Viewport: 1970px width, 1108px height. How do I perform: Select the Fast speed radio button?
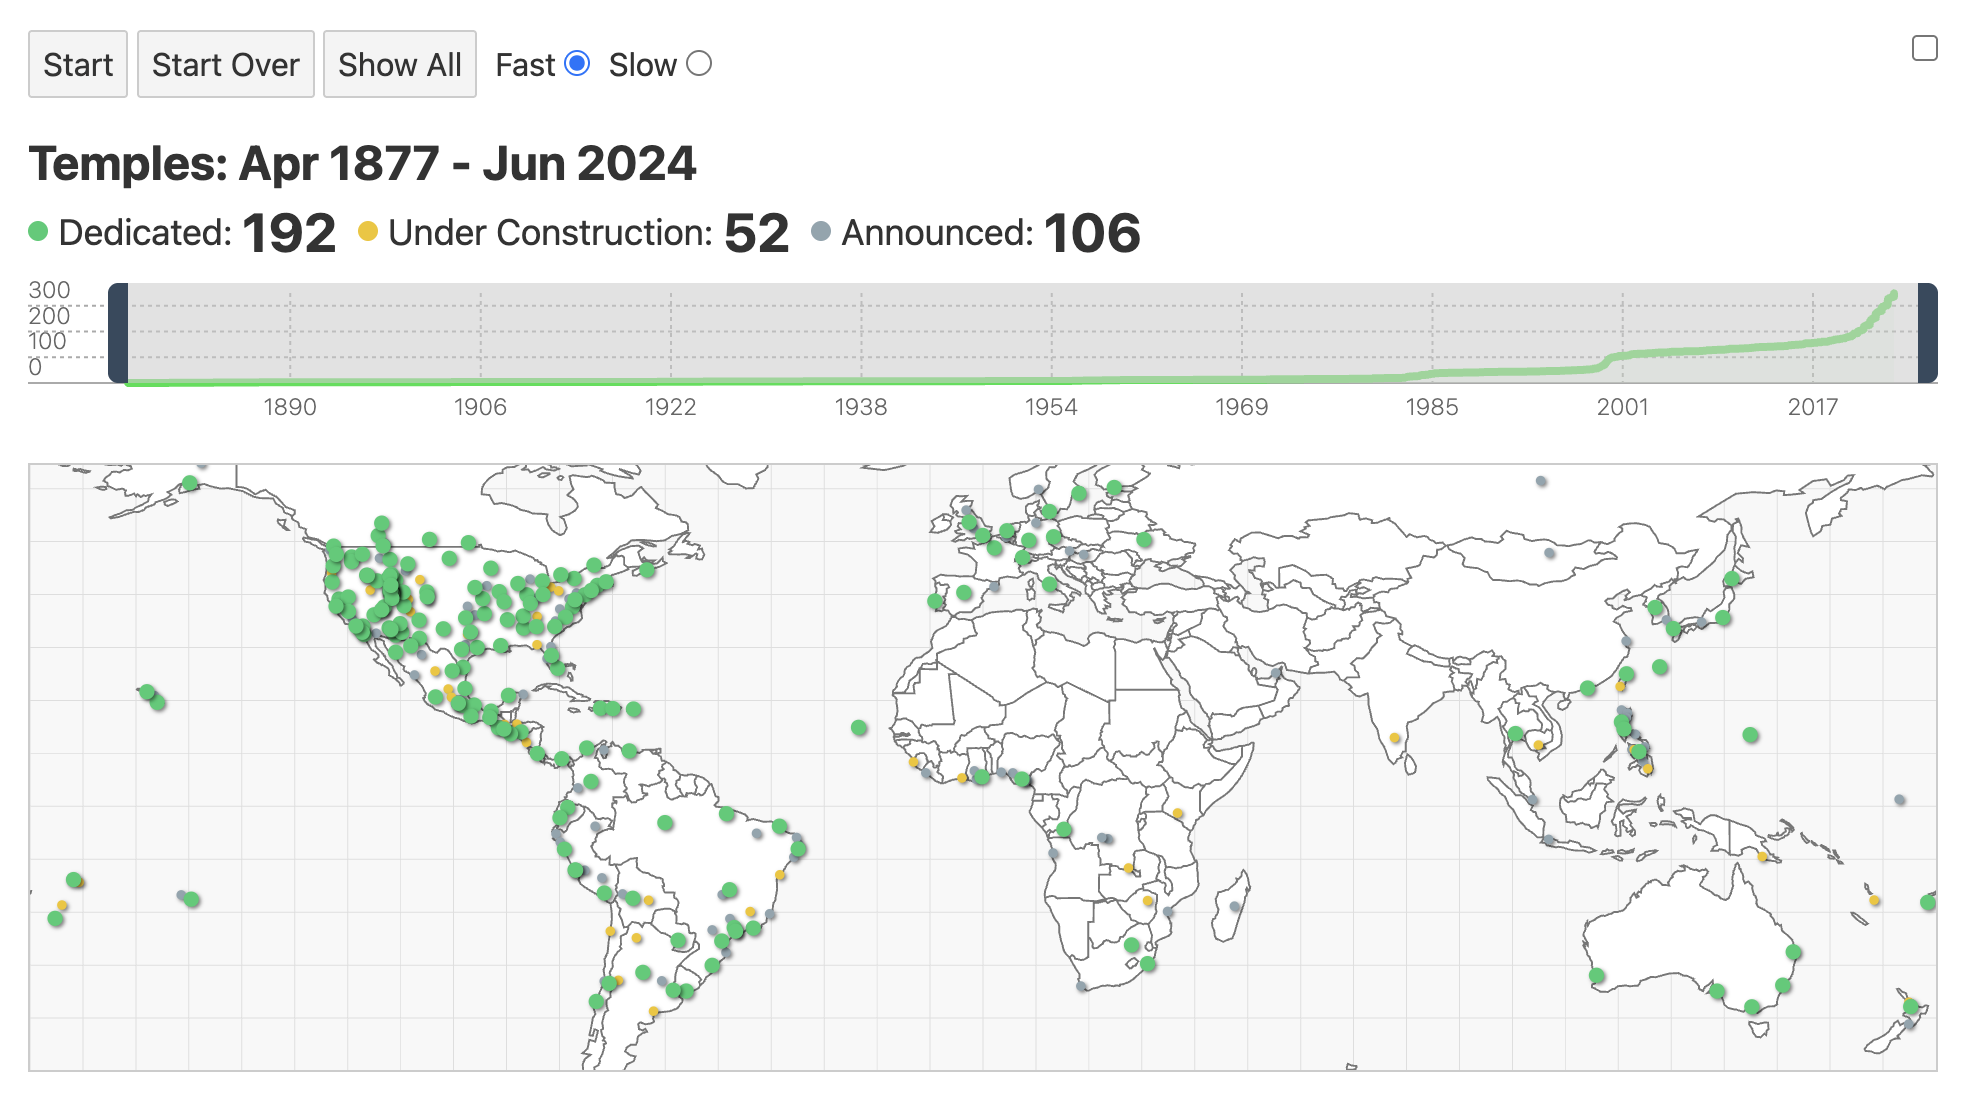pyautogui.click(x=577, y=64)
